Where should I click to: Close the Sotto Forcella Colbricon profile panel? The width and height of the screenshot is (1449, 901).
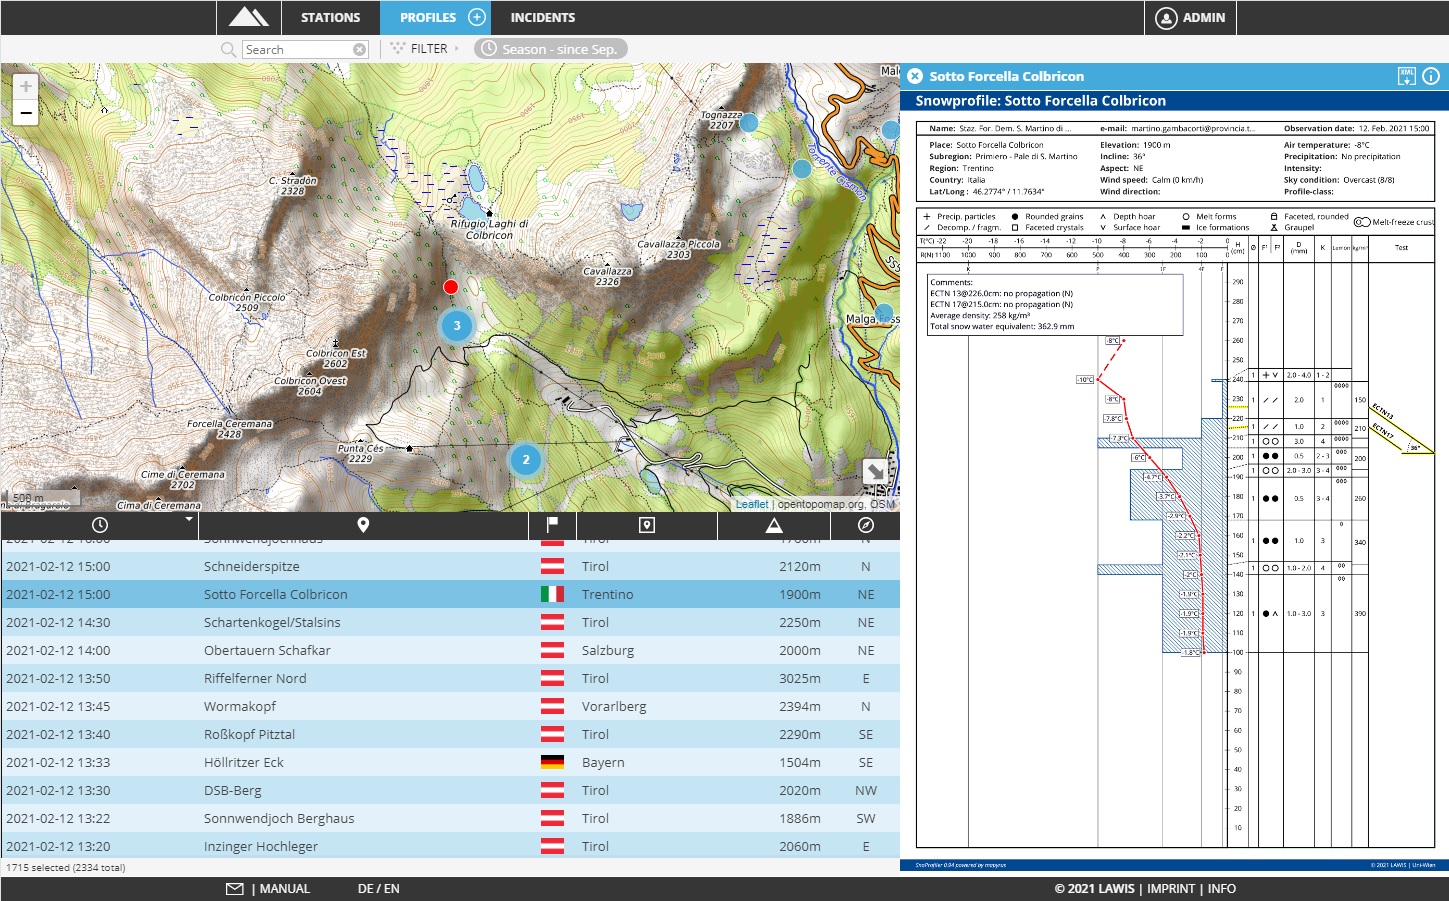[x=915, y=76]
